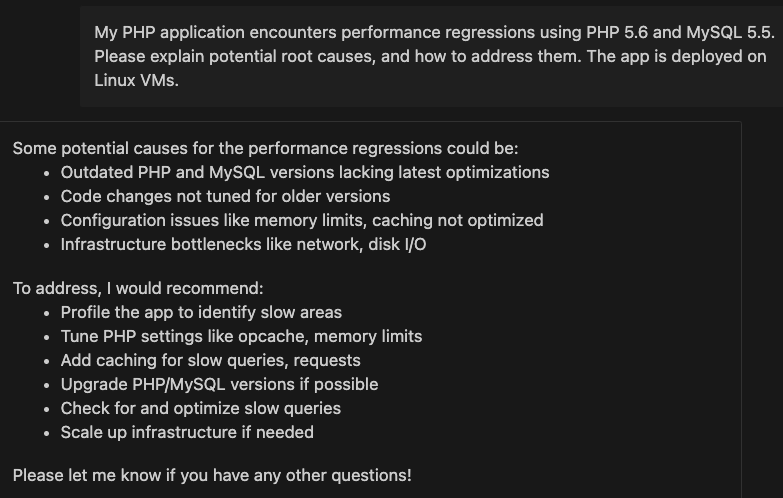Image resolution: width=783 pixels, height=498 pixels.
Task: Click 'Check for and optimize slow queries'
Action: (x=201, y=408)
